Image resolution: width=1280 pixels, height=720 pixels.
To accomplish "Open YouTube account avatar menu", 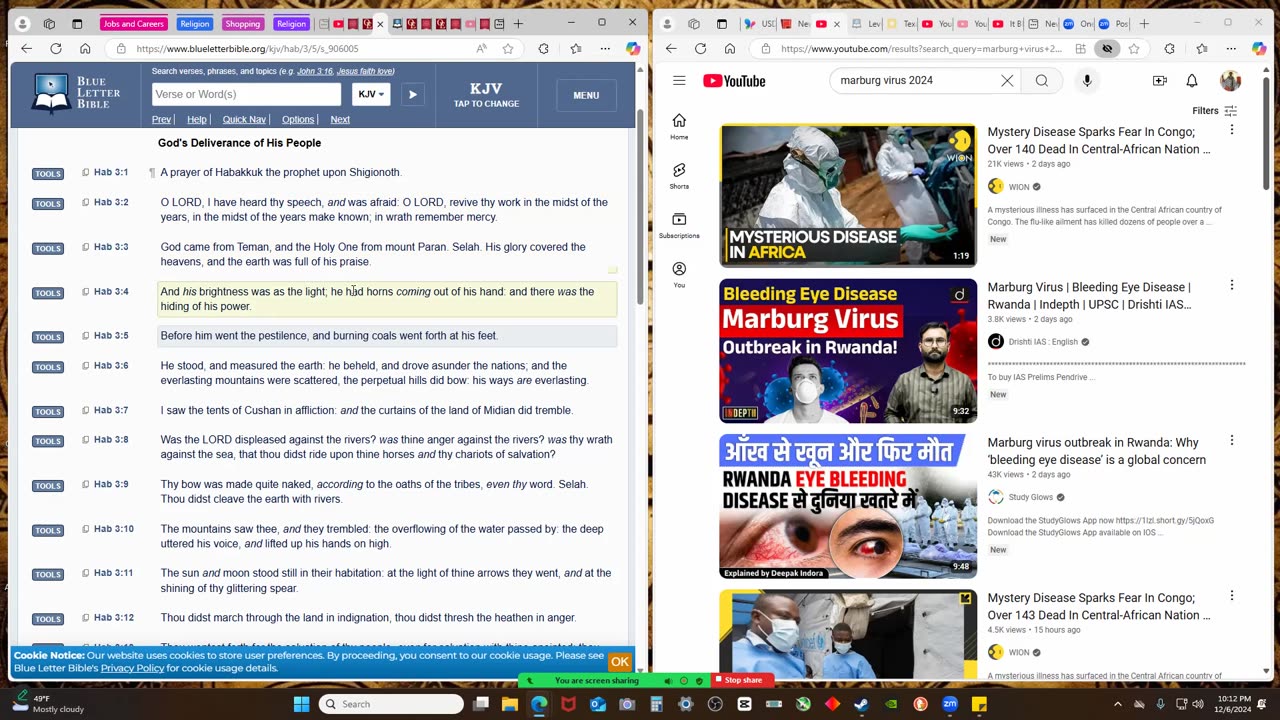I will 1230,81.
